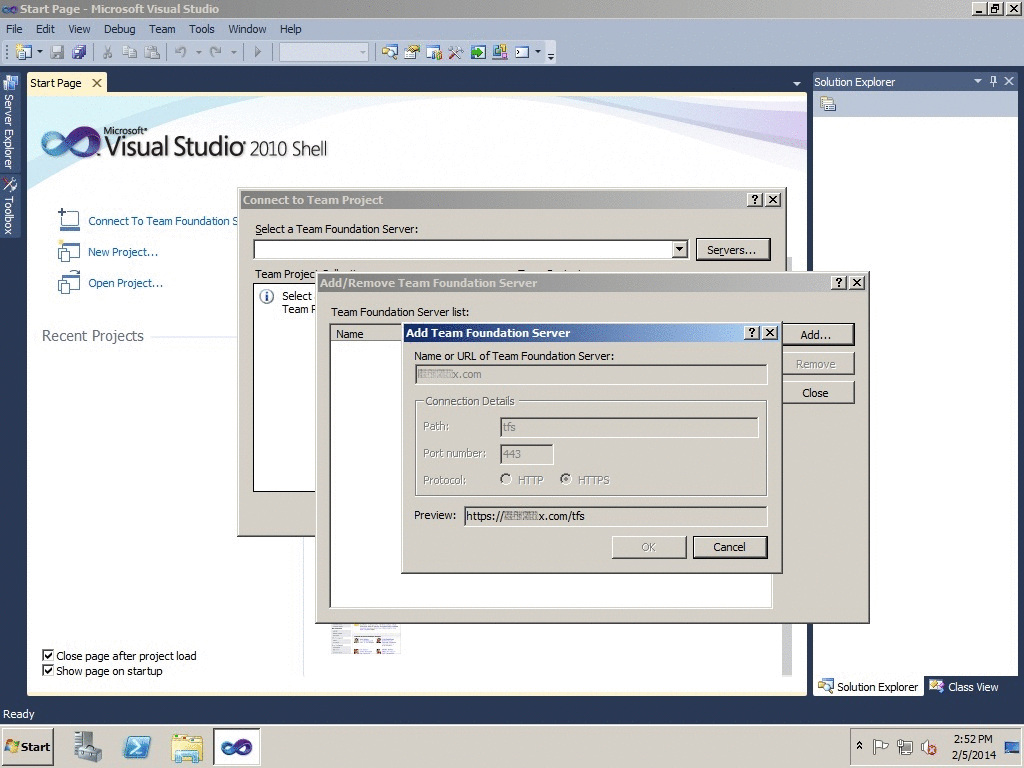
Task: Open the Command Window icon dropdown arrow
Action: 538,52
